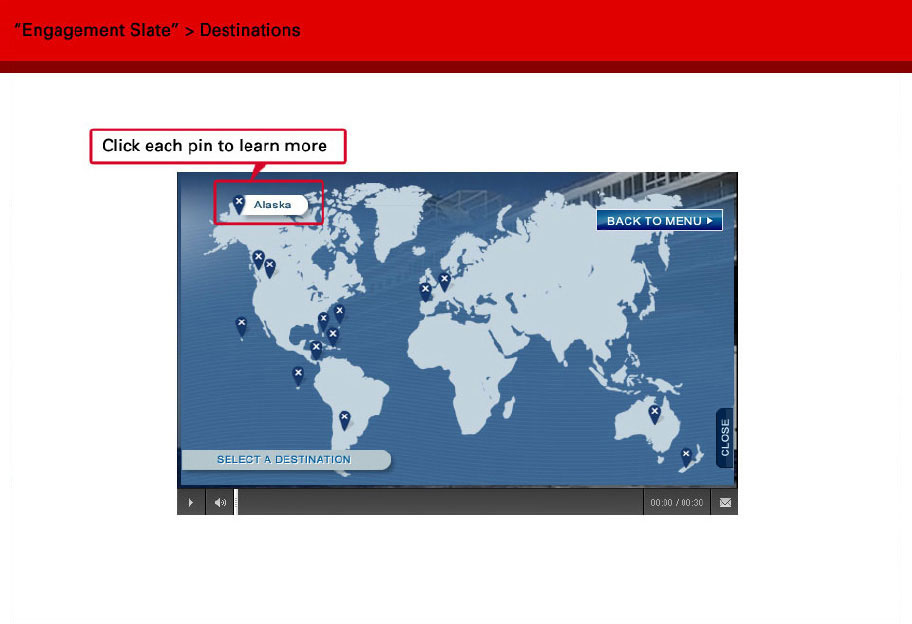Click the upper Pacific Northwest pin
Screen dimensions: 912x624
258,259
